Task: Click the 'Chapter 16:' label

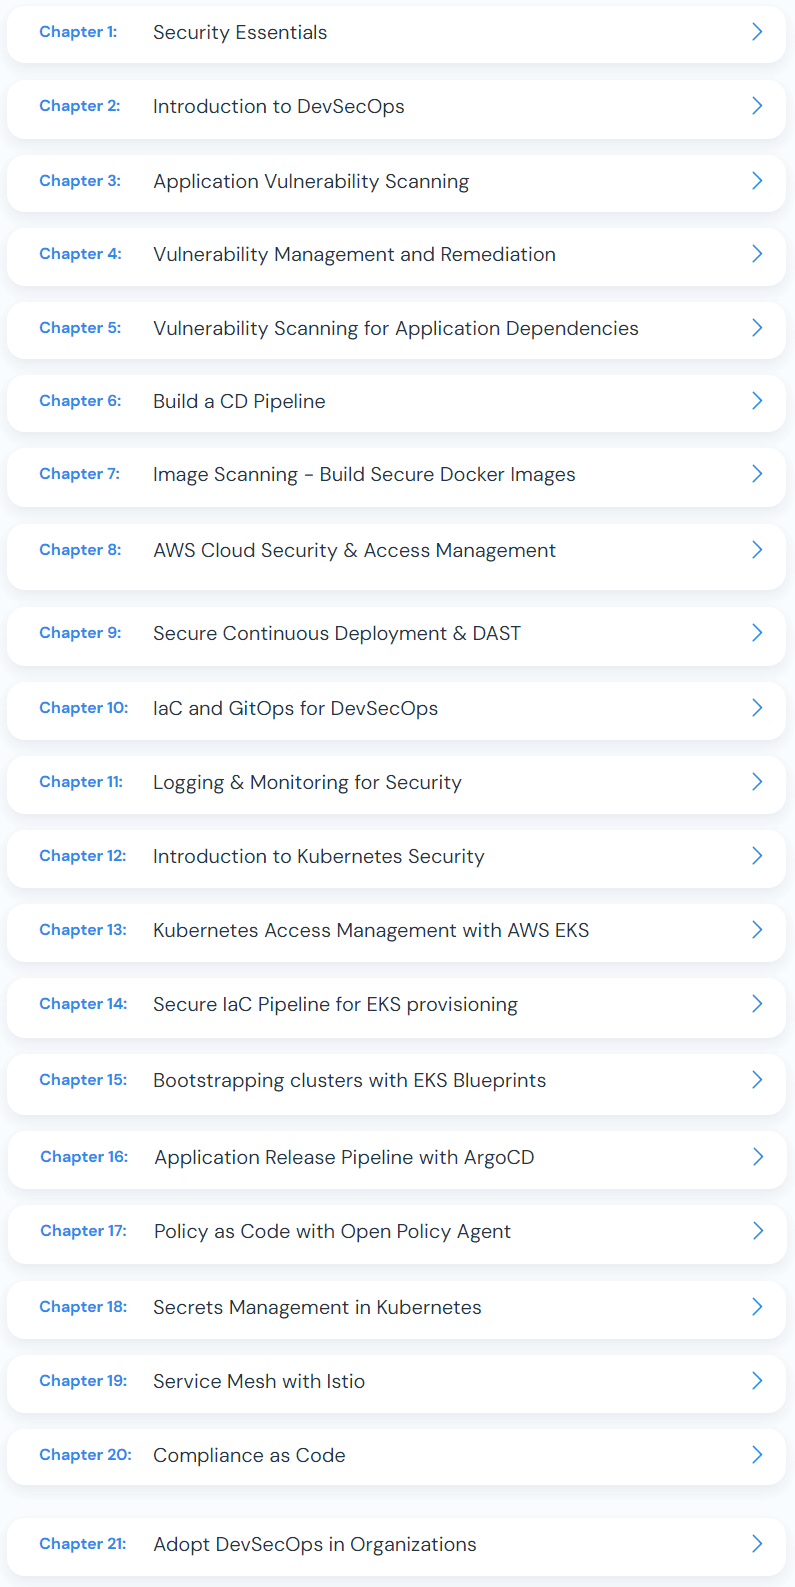Action: click(x=84, y=1157)
